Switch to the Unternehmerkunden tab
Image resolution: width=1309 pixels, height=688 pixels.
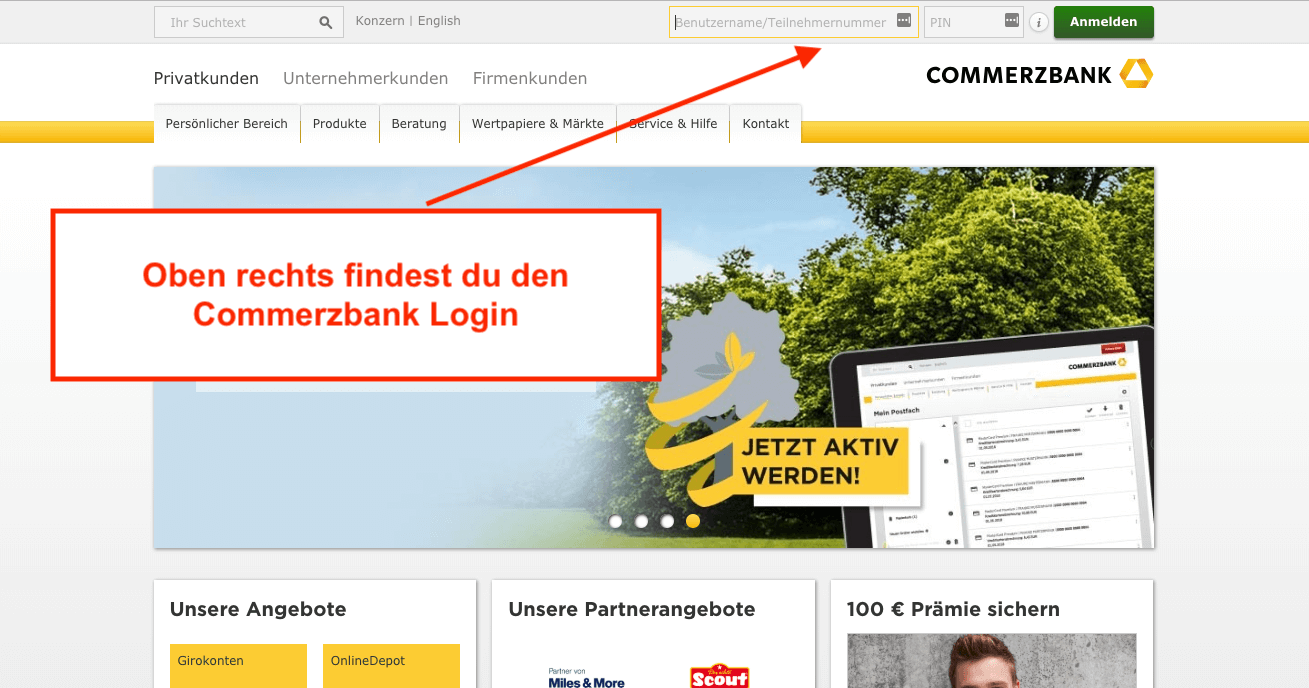pyautogui.click(x=365, y=78)
